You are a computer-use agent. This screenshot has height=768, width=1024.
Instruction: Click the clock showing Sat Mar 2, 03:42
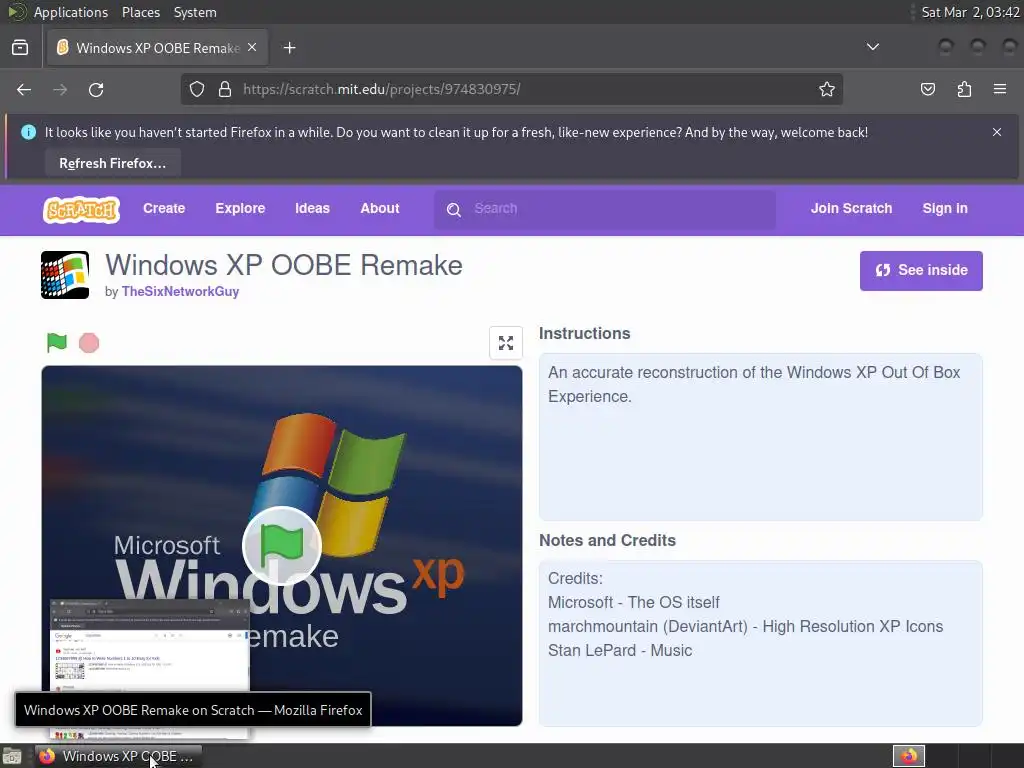click(970, 12)
